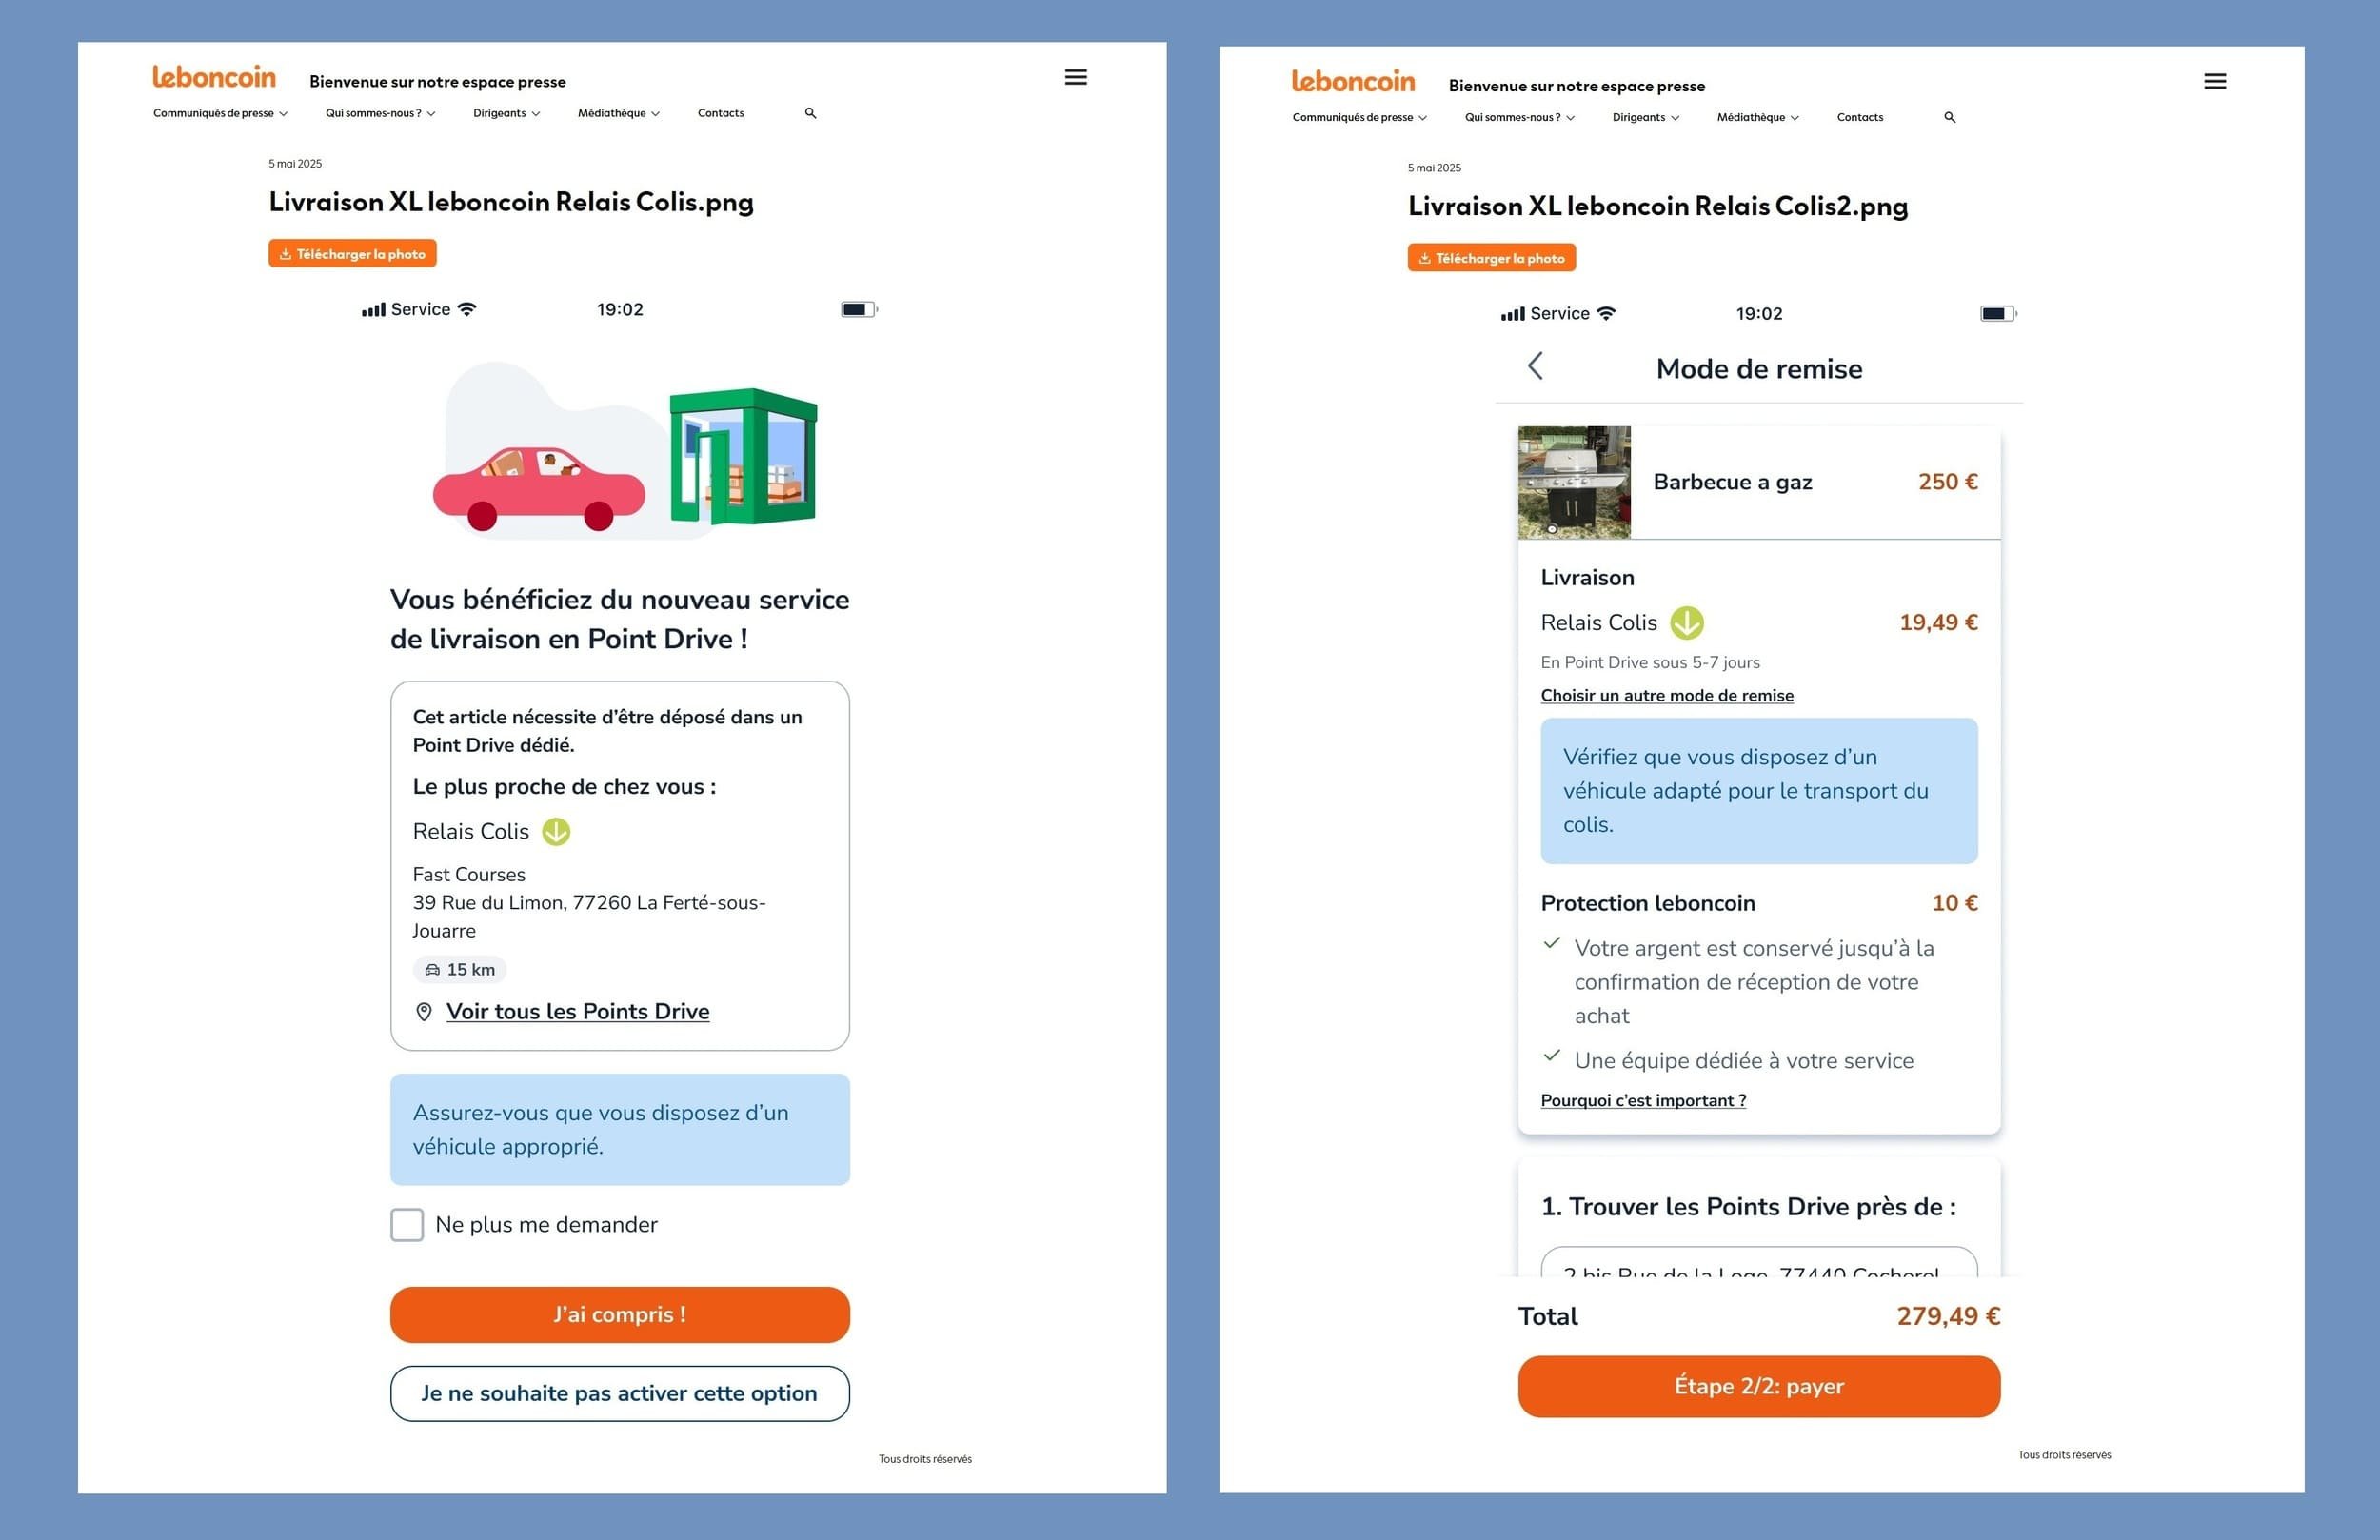Check the Ne plus me demander checkbox
Viewport: 2380px width, 1540px height.
407,1225
